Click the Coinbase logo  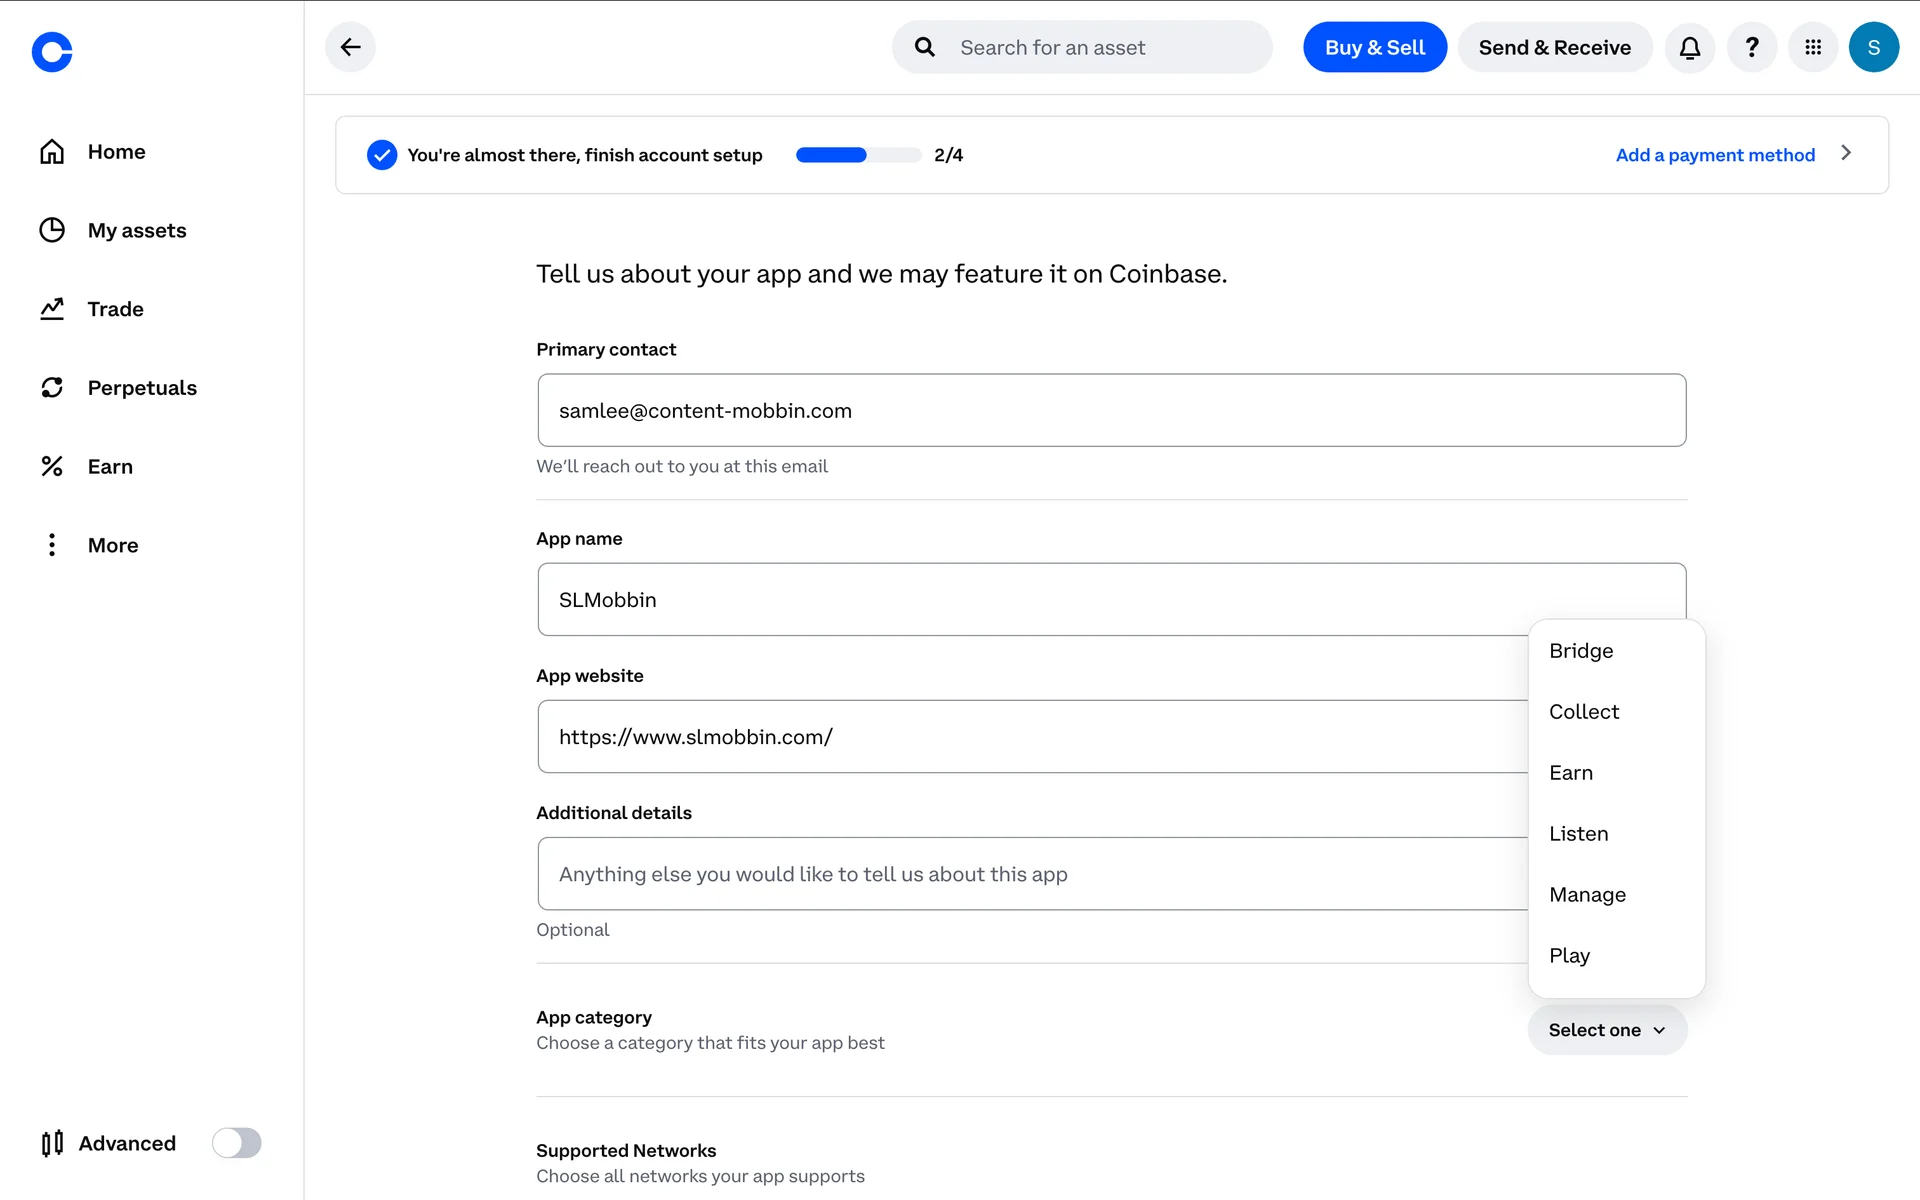(x=52, y=52)
